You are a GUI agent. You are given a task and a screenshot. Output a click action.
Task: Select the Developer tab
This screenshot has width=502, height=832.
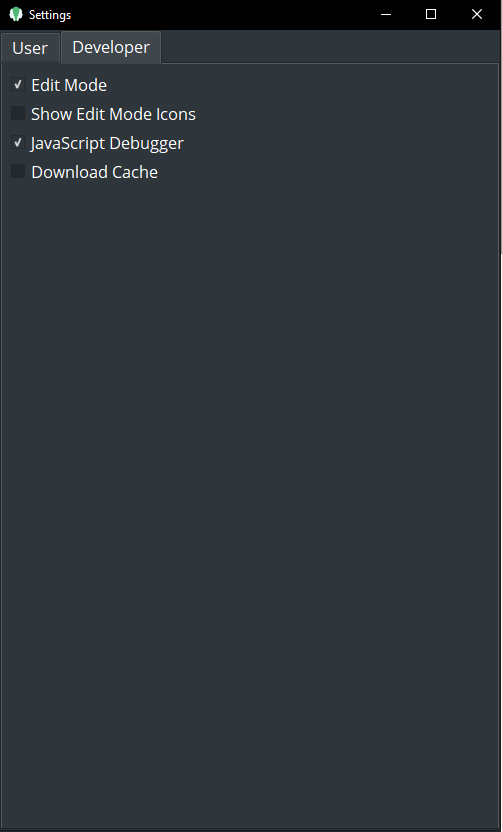111,47
